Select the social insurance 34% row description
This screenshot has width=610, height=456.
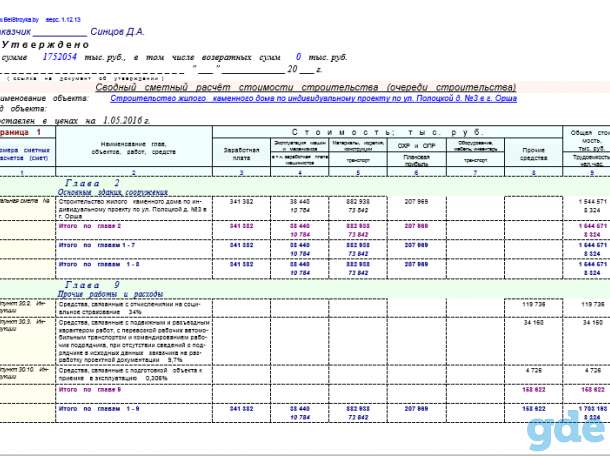[x=130, y=308]
